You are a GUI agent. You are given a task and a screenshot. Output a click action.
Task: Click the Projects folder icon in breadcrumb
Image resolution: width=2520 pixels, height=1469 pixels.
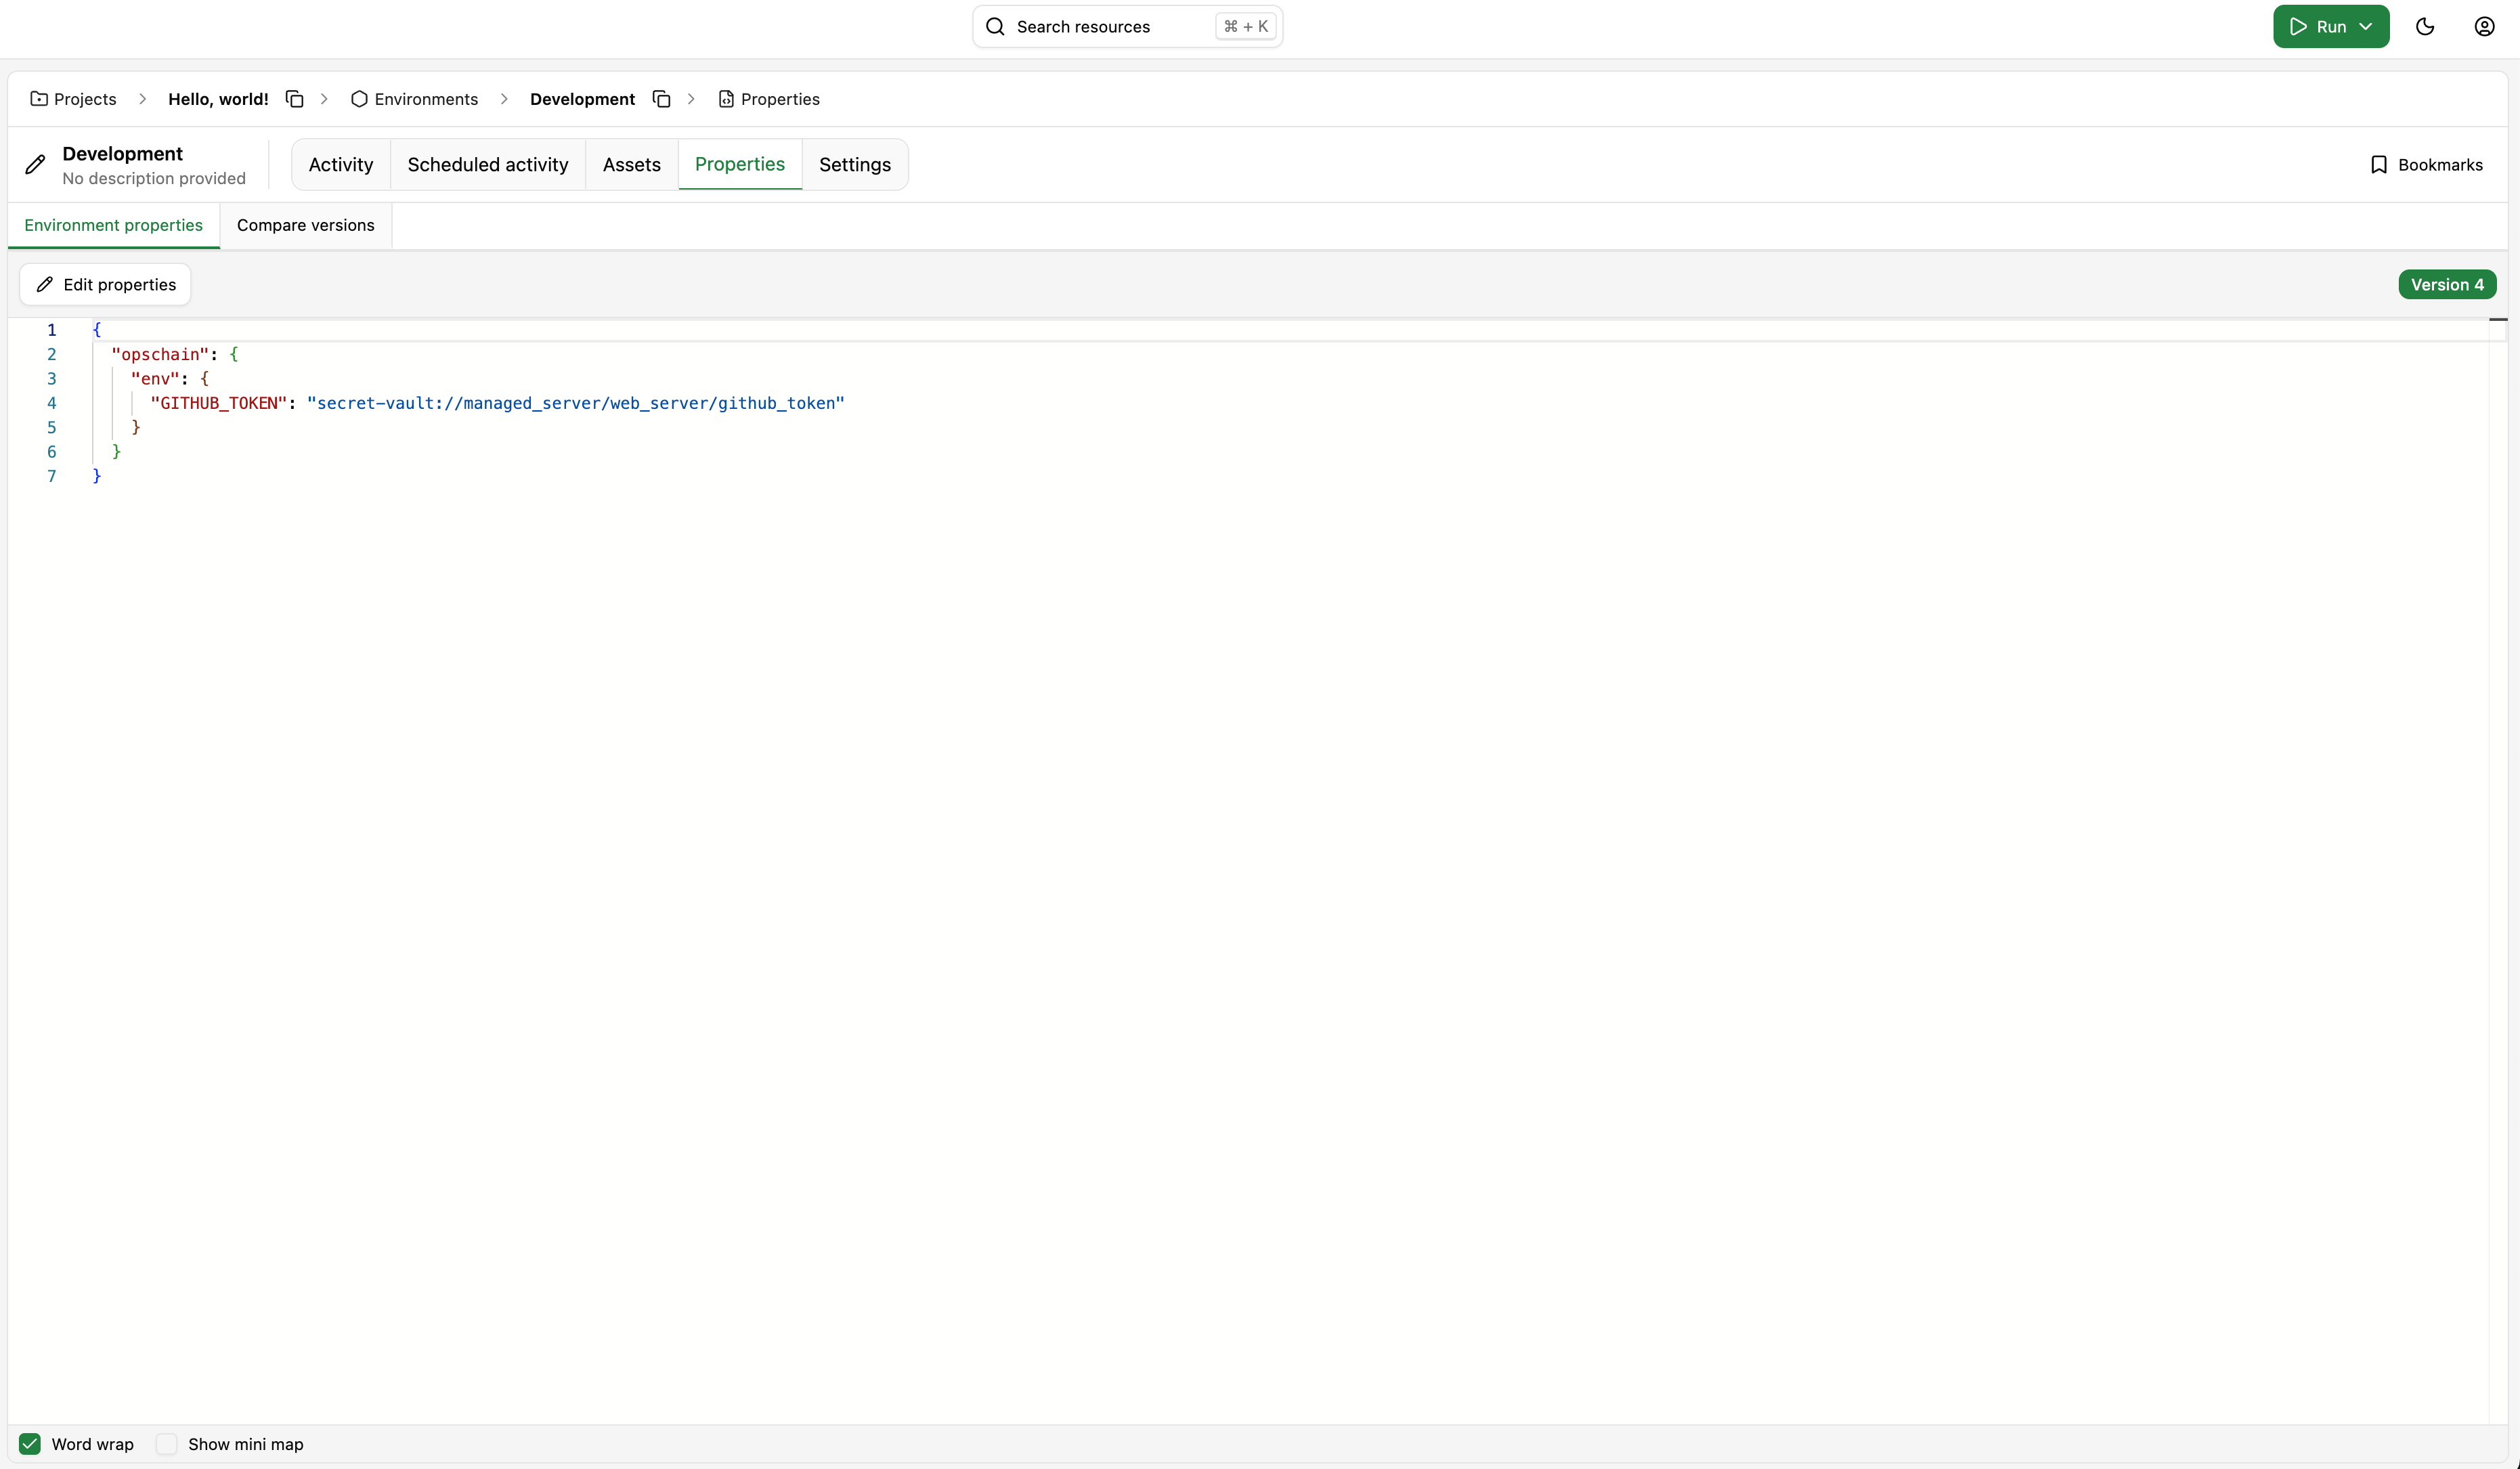tap(39, 98)
